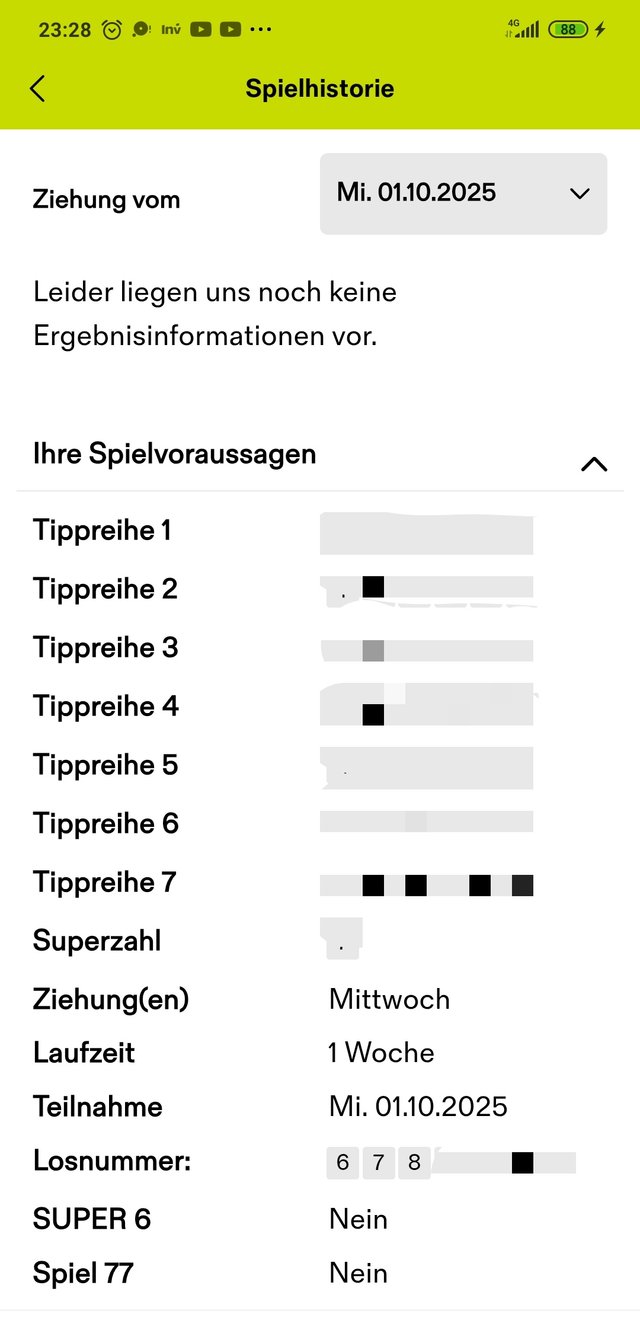
Task: Tap the three-dots notification overflow icon
Action: (260, 30)
